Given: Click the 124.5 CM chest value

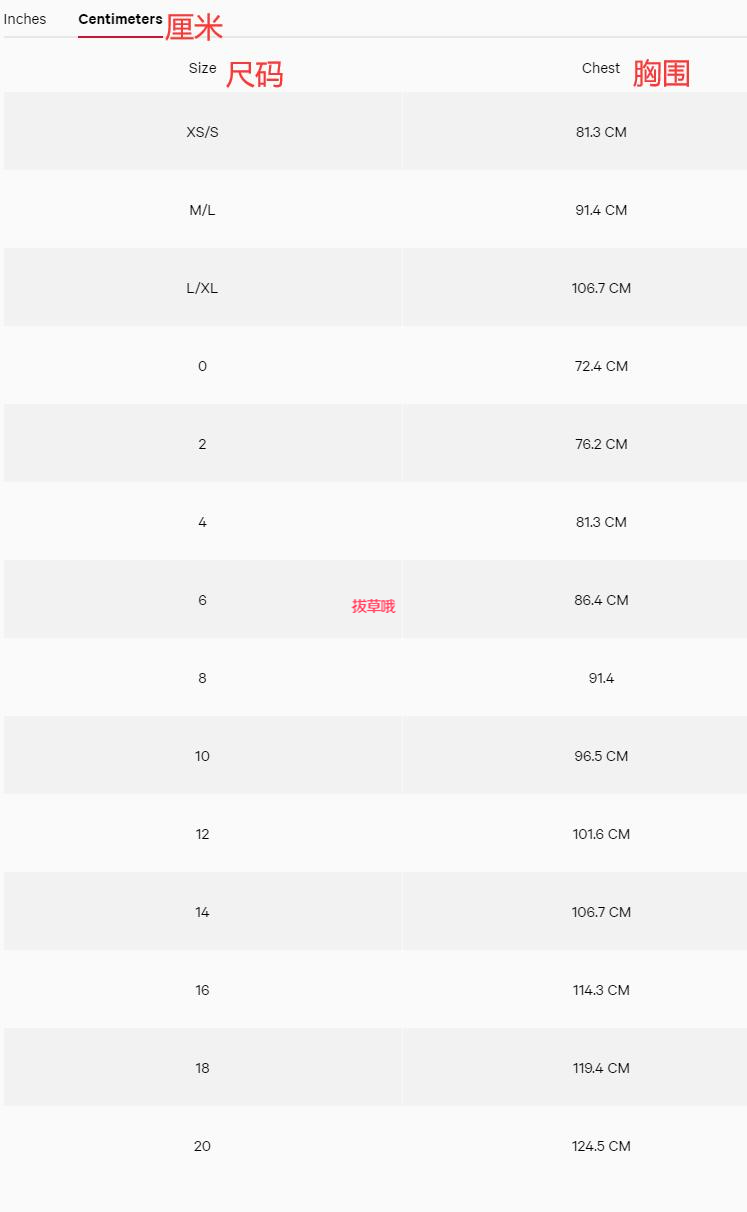Looking at the screenshot, I should tap(601, 1146).
